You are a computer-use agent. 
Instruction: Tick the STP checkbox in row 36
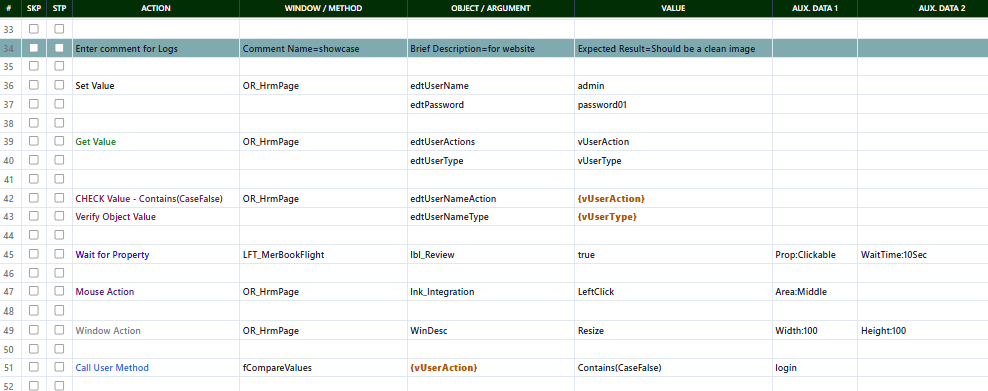tap(59, 85)
